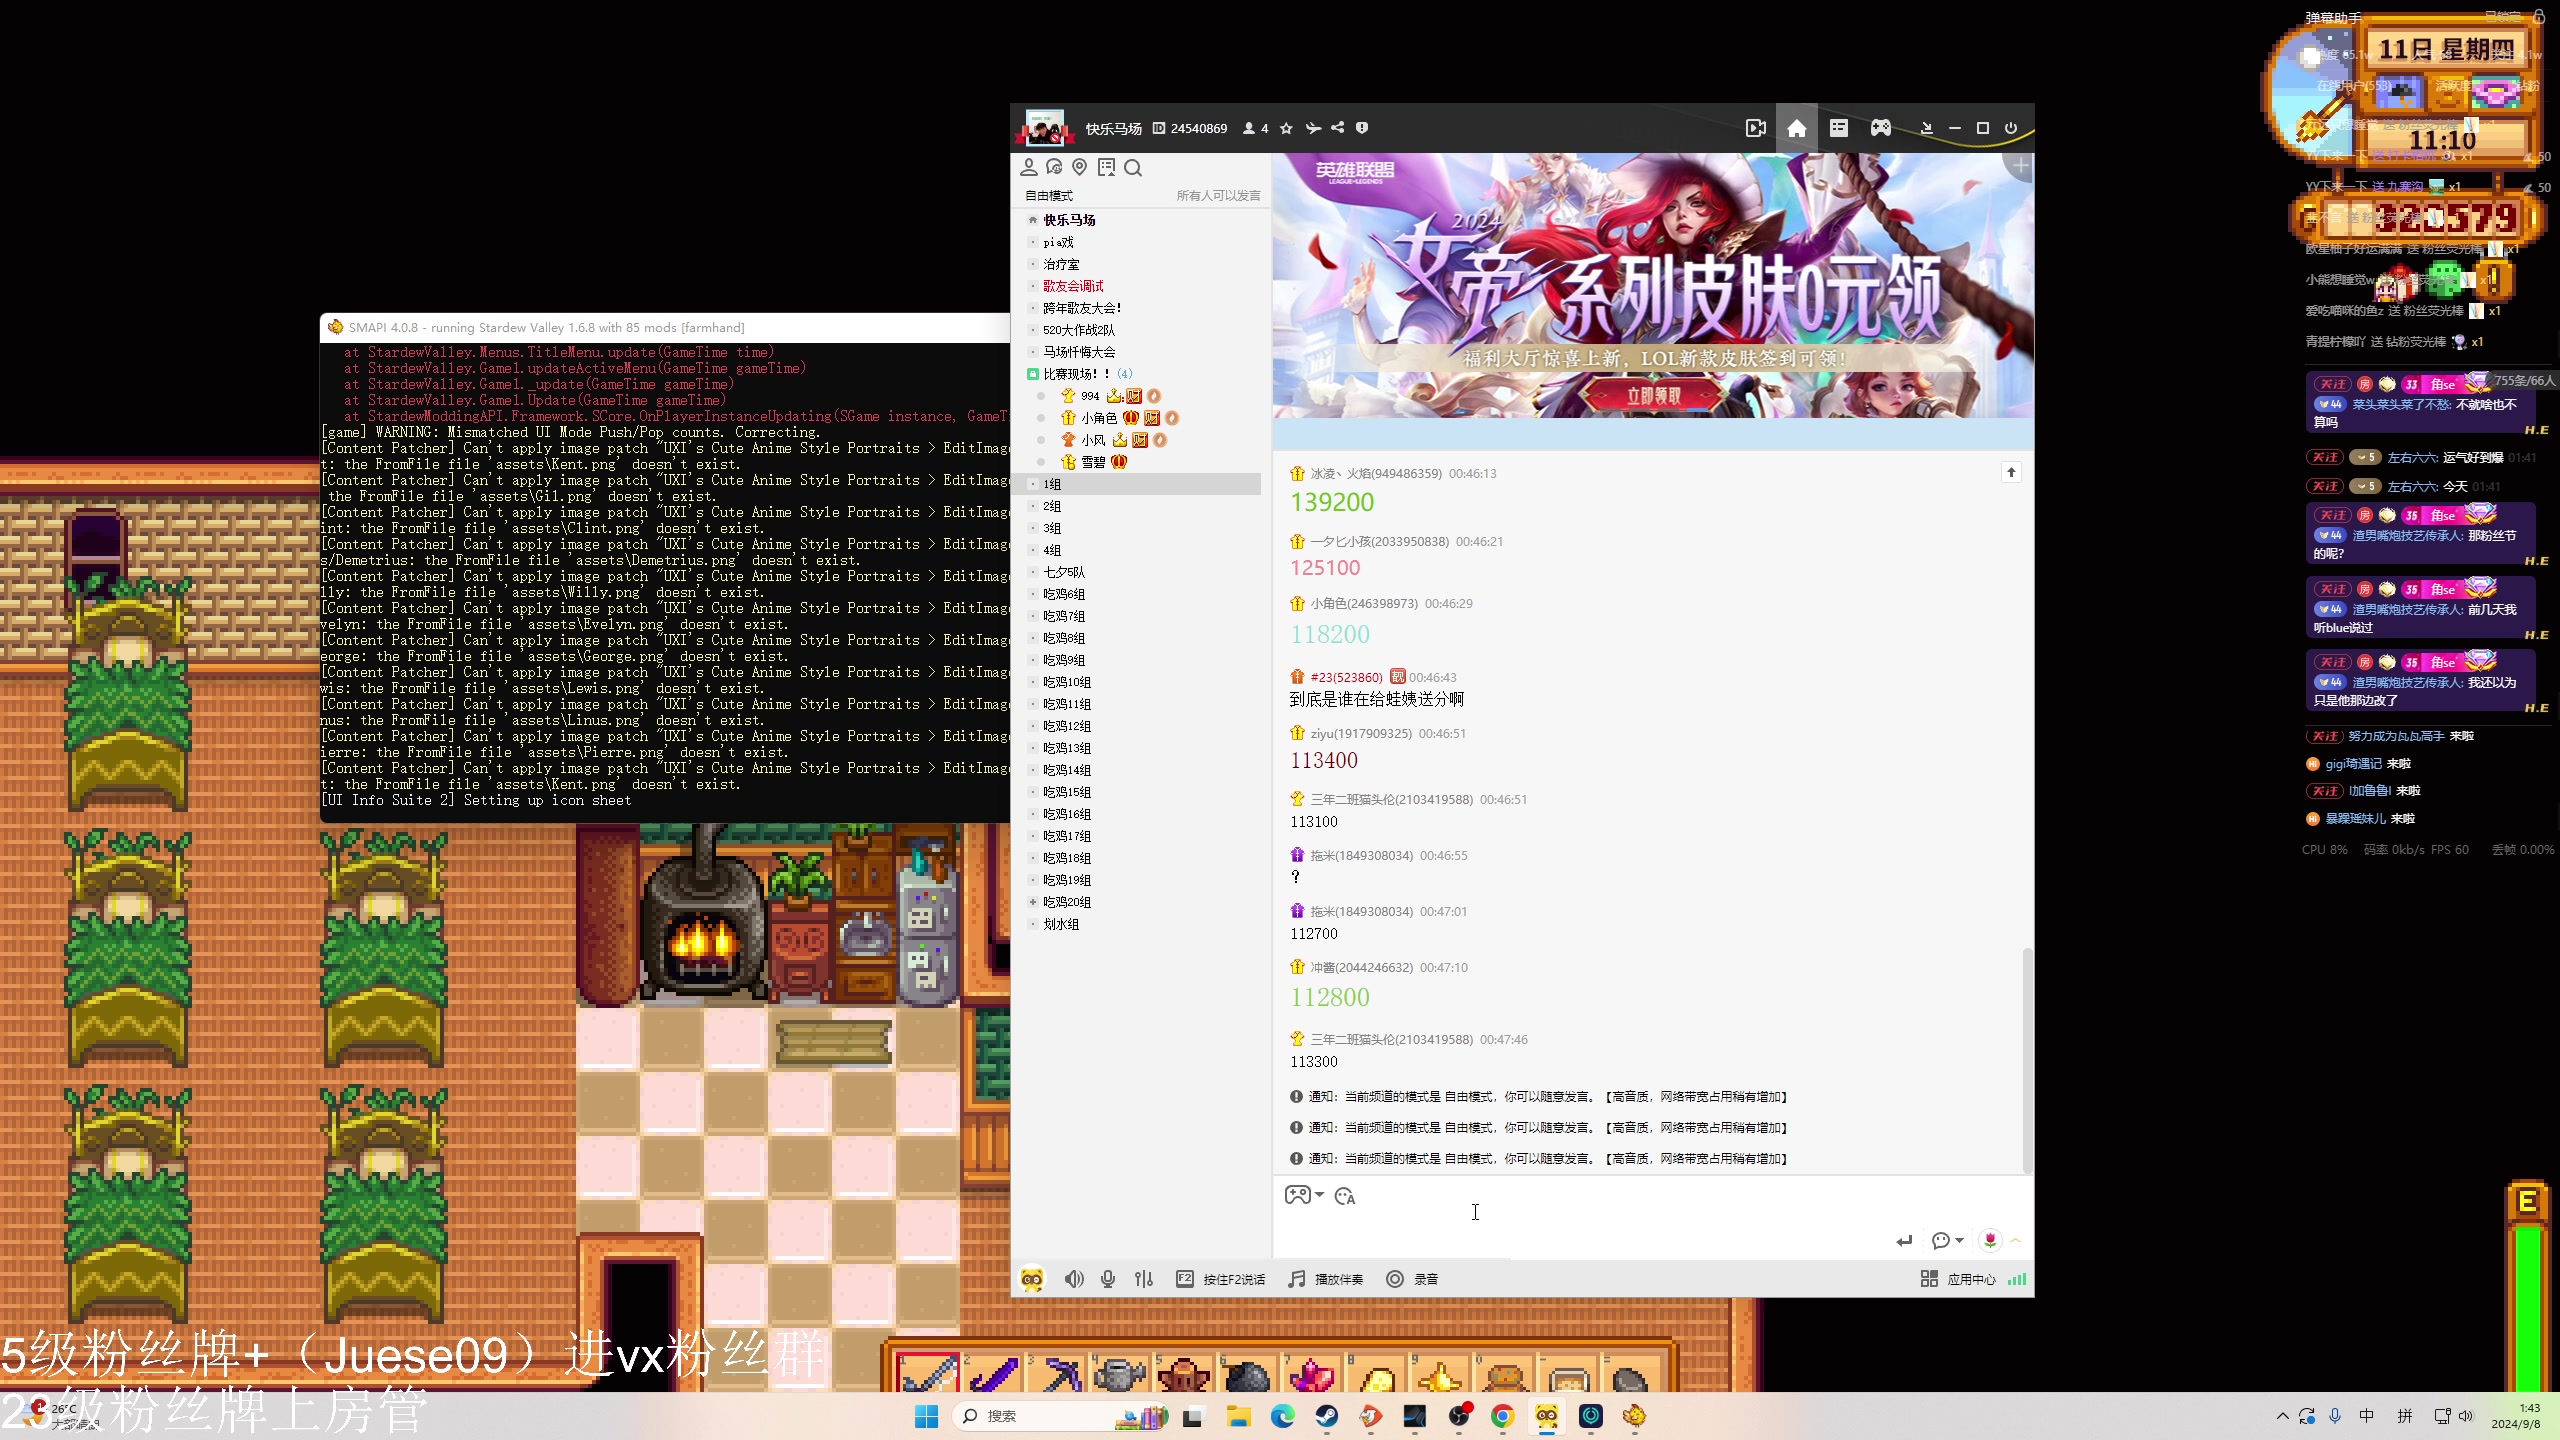Image resolution: width=2560 pixels, height=1440 pixels.
Task: Open Google Chrome from the taskbar
Action: tap(1502, 1416)
